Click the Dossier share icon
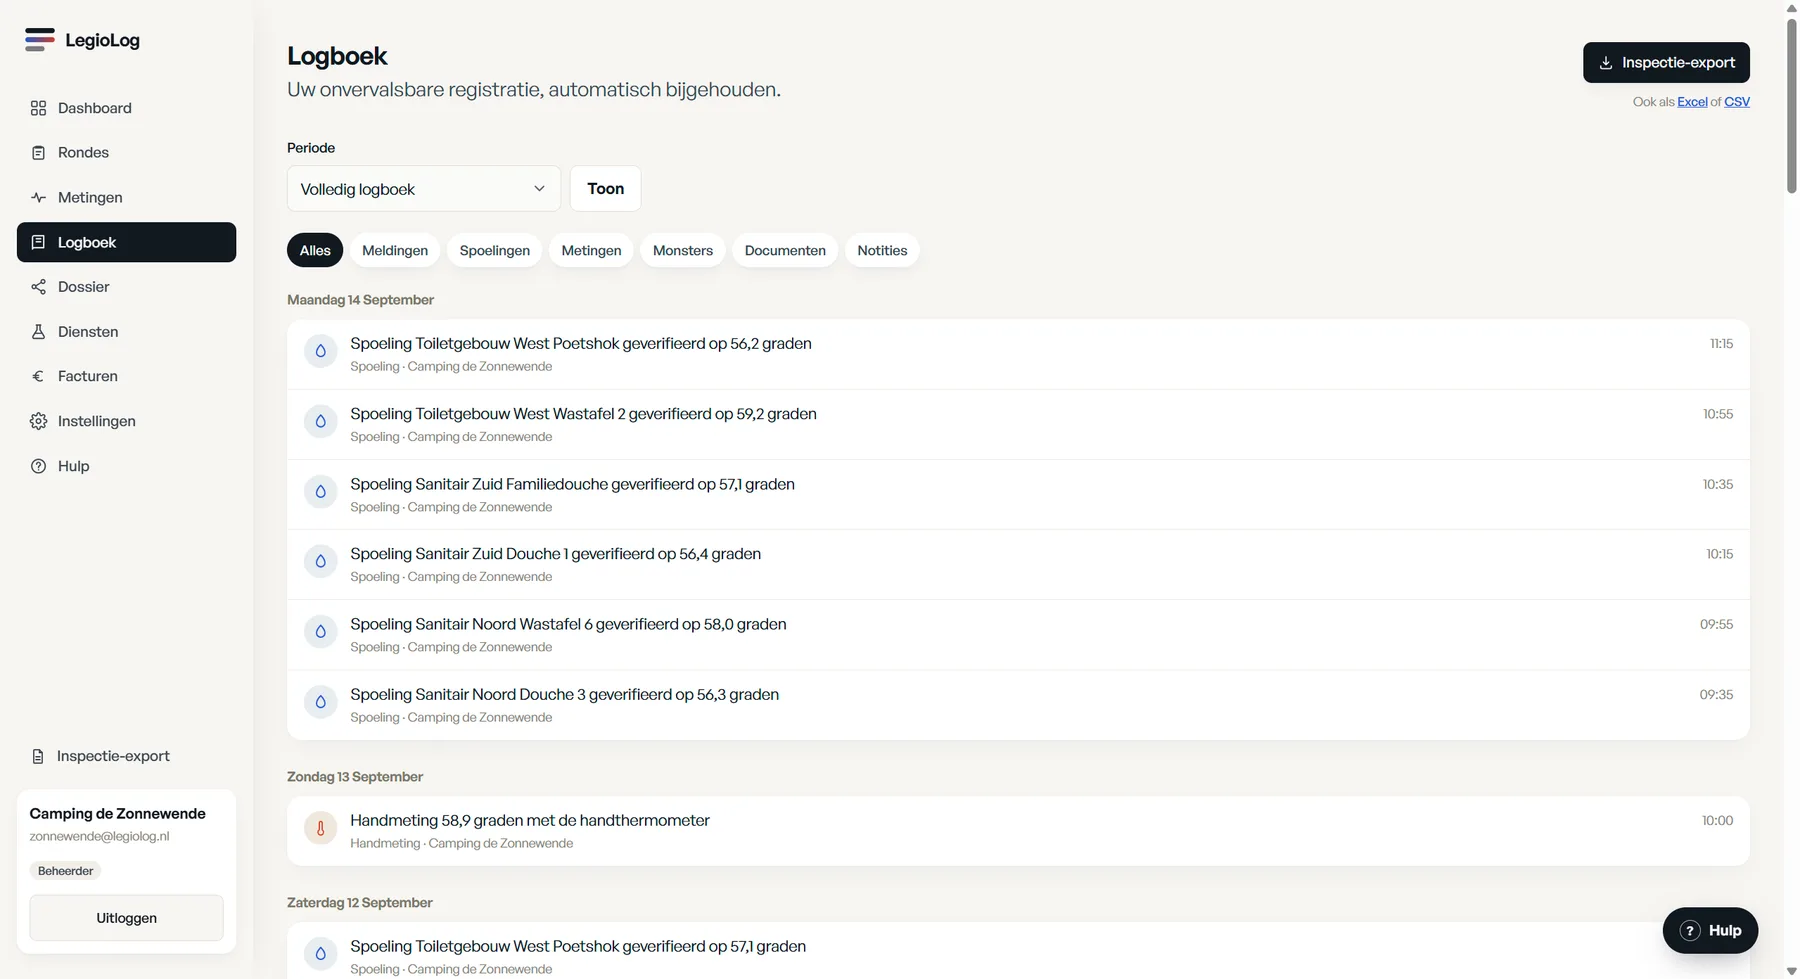The width and height of the screenshot is (1800, 979). pyautogui.click(x=38, y=287)
